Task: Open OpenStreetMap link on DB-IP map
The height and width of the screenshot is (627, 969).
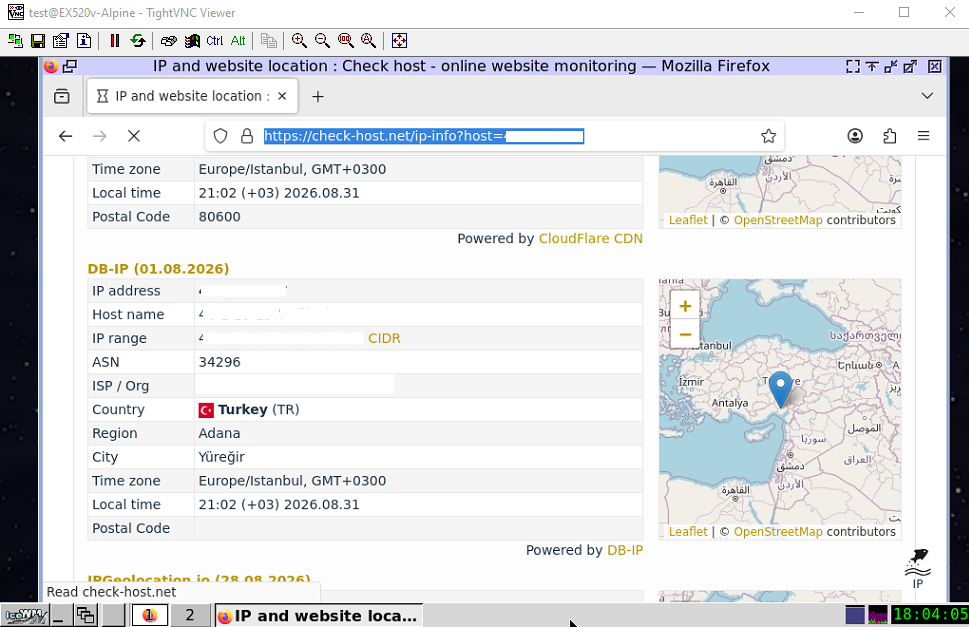Action: [x=778, y=532]
